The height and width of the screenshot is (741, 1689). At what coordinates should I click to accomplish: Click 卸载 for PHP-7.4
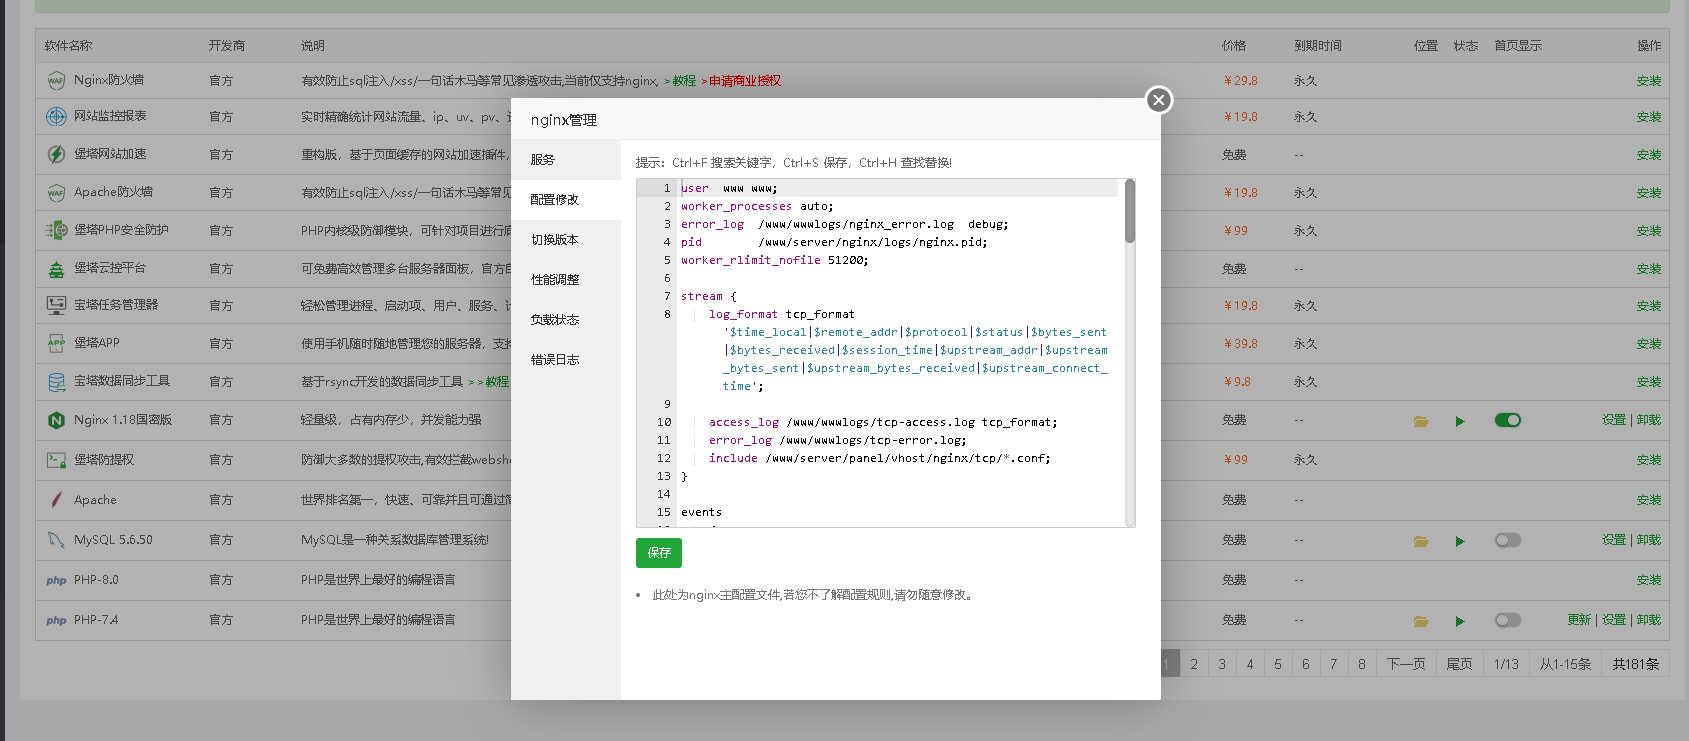point(1649,620)
